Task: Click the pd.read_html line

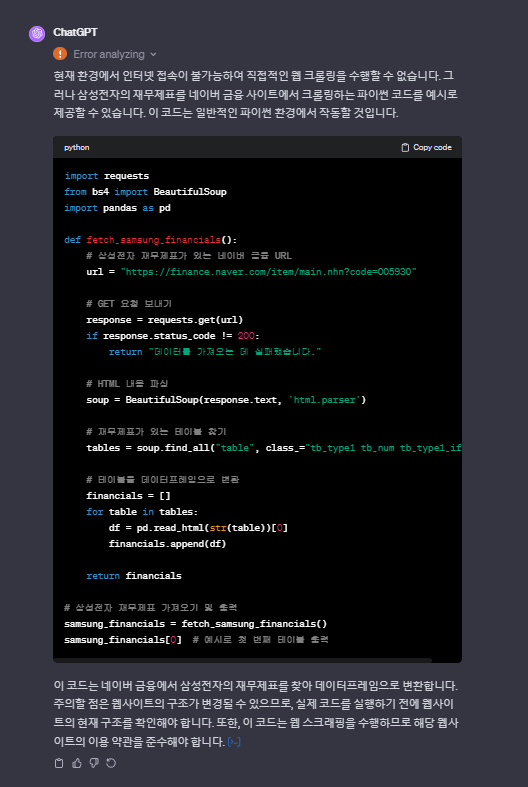Action: (198, 528)
